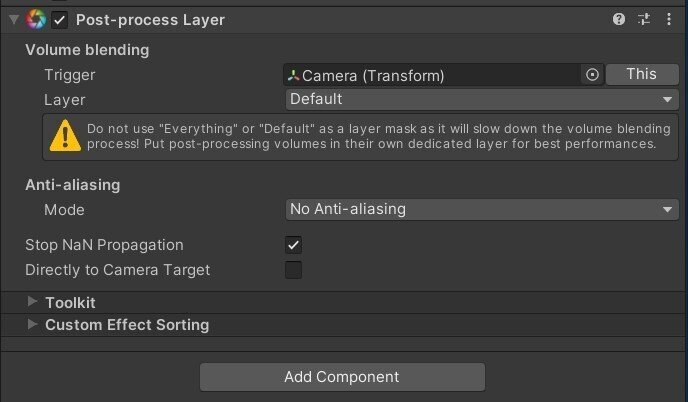
Task: Enable Directly to Camera Target checkbox
Action: [x=293, y=270]
